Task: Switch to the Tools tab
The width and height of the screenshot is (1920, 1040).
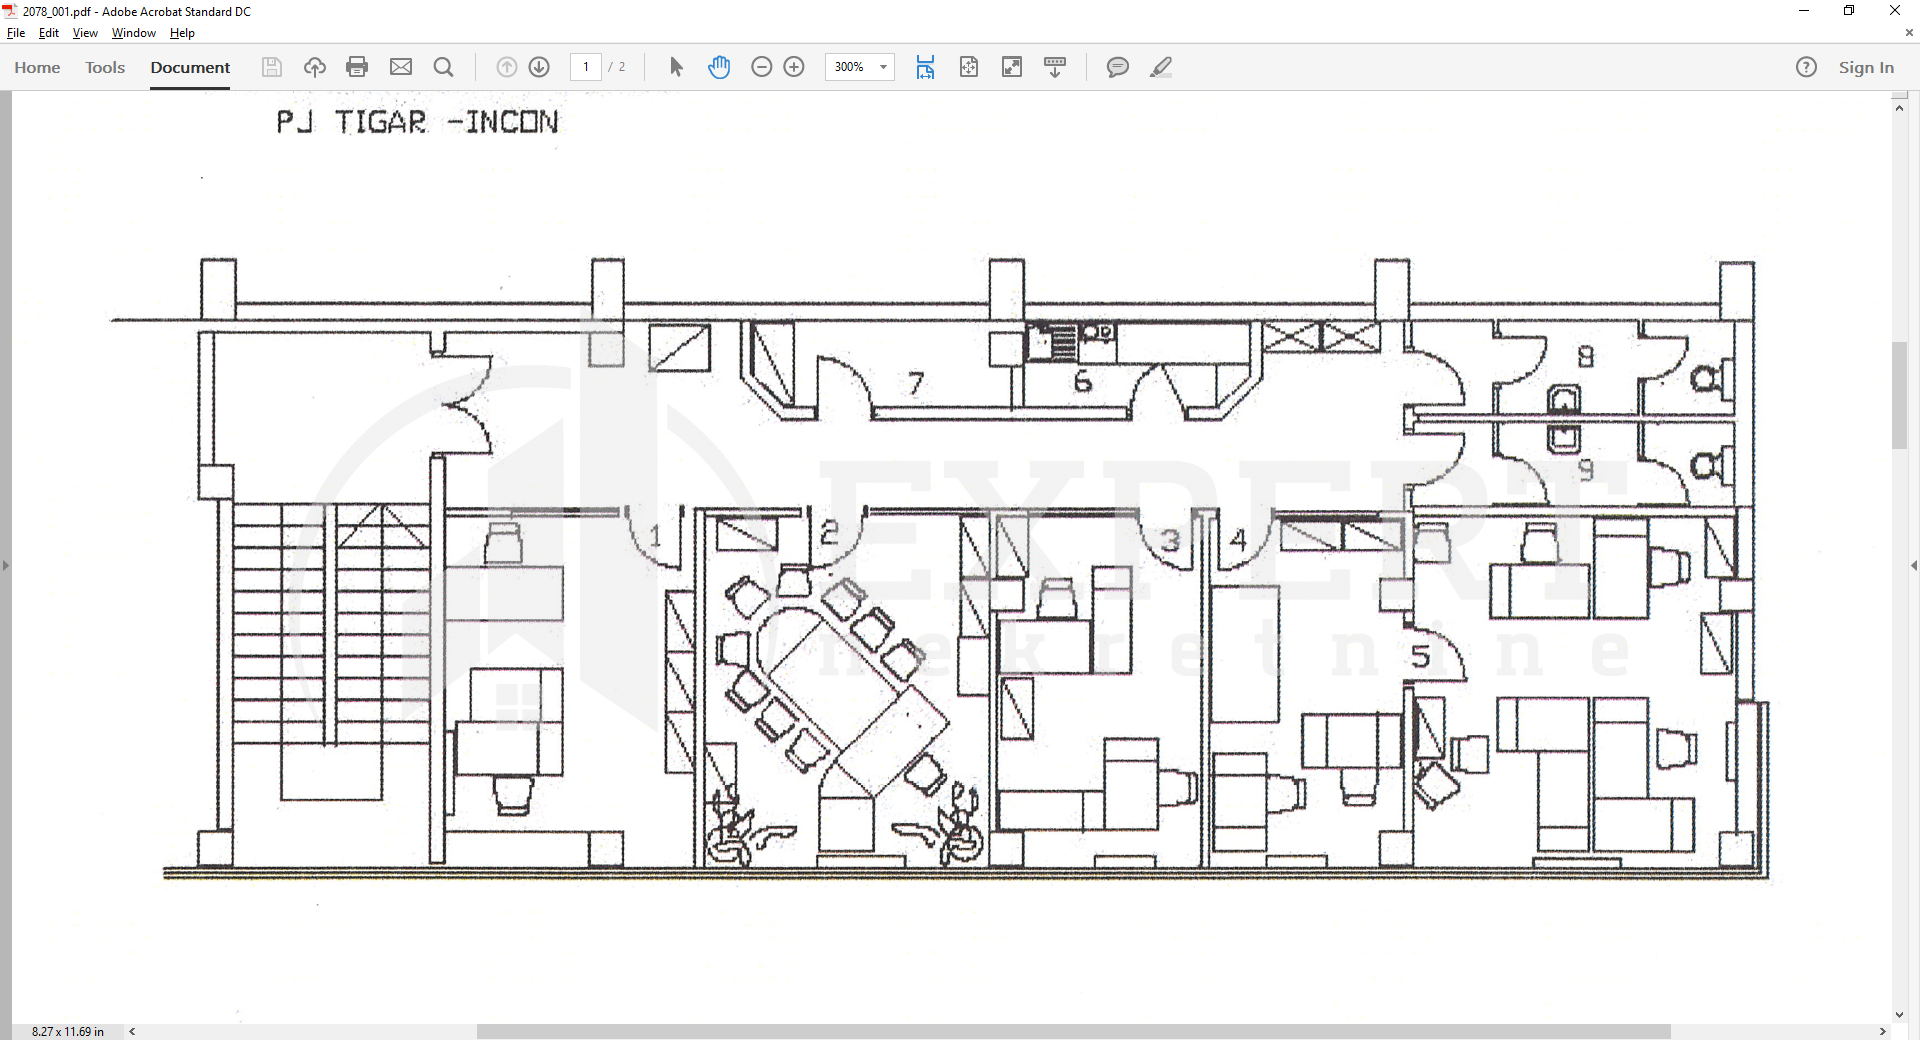Action: click(105, 67)
